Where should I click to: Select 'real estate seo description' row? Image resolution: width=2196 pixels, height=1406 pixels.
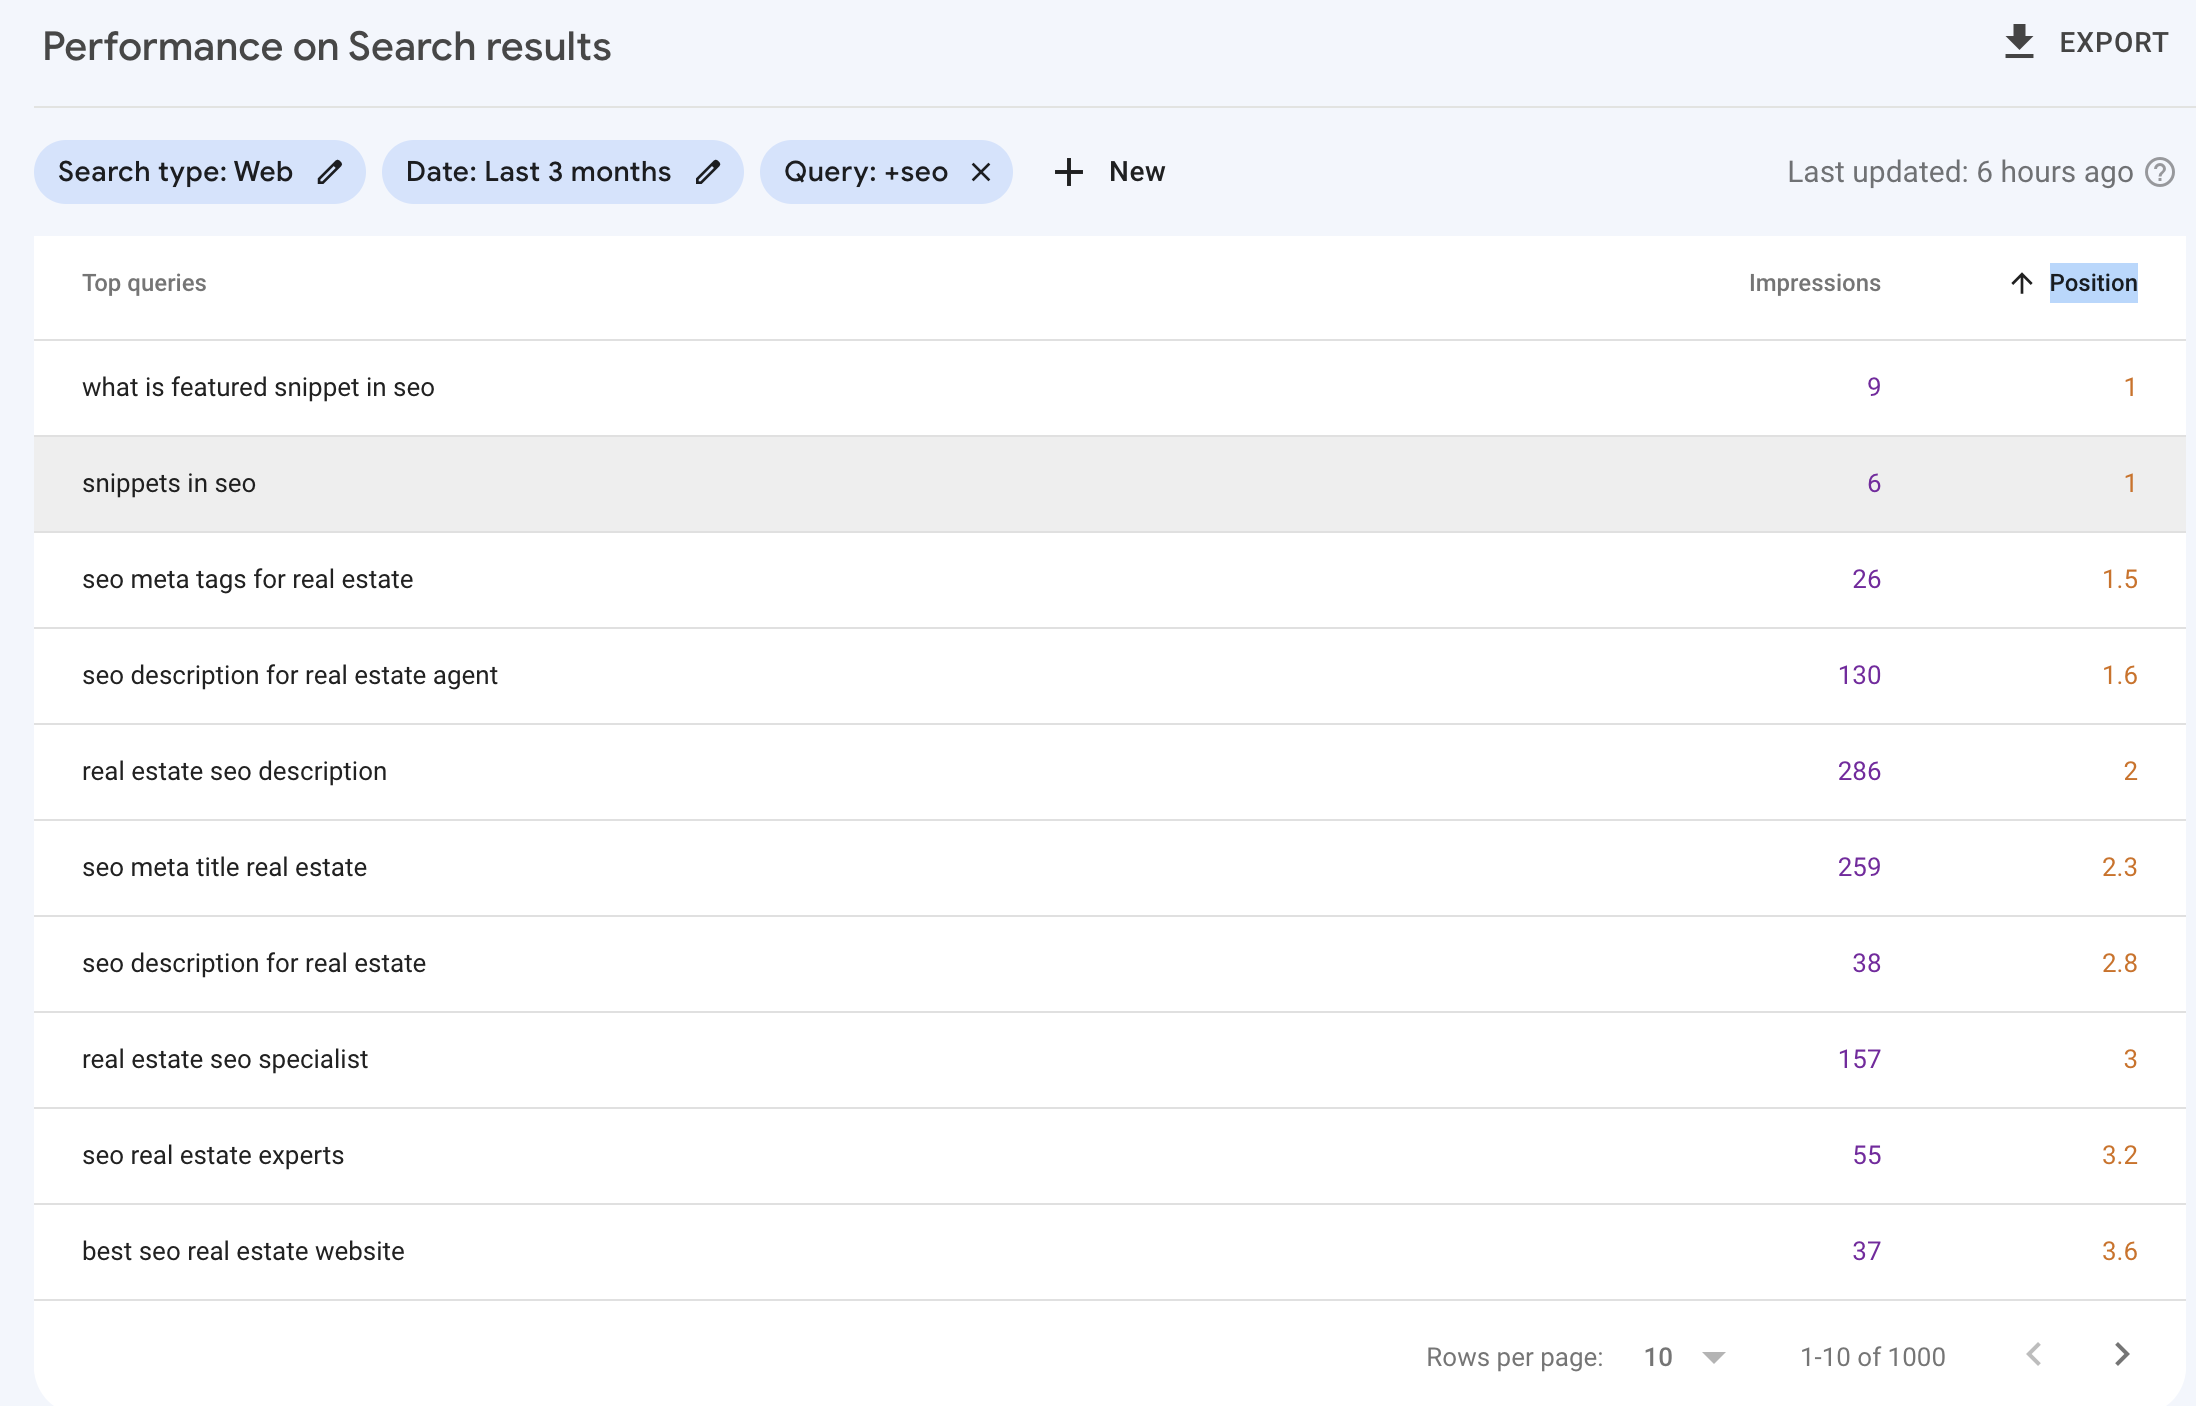click(x=234, y=771)
